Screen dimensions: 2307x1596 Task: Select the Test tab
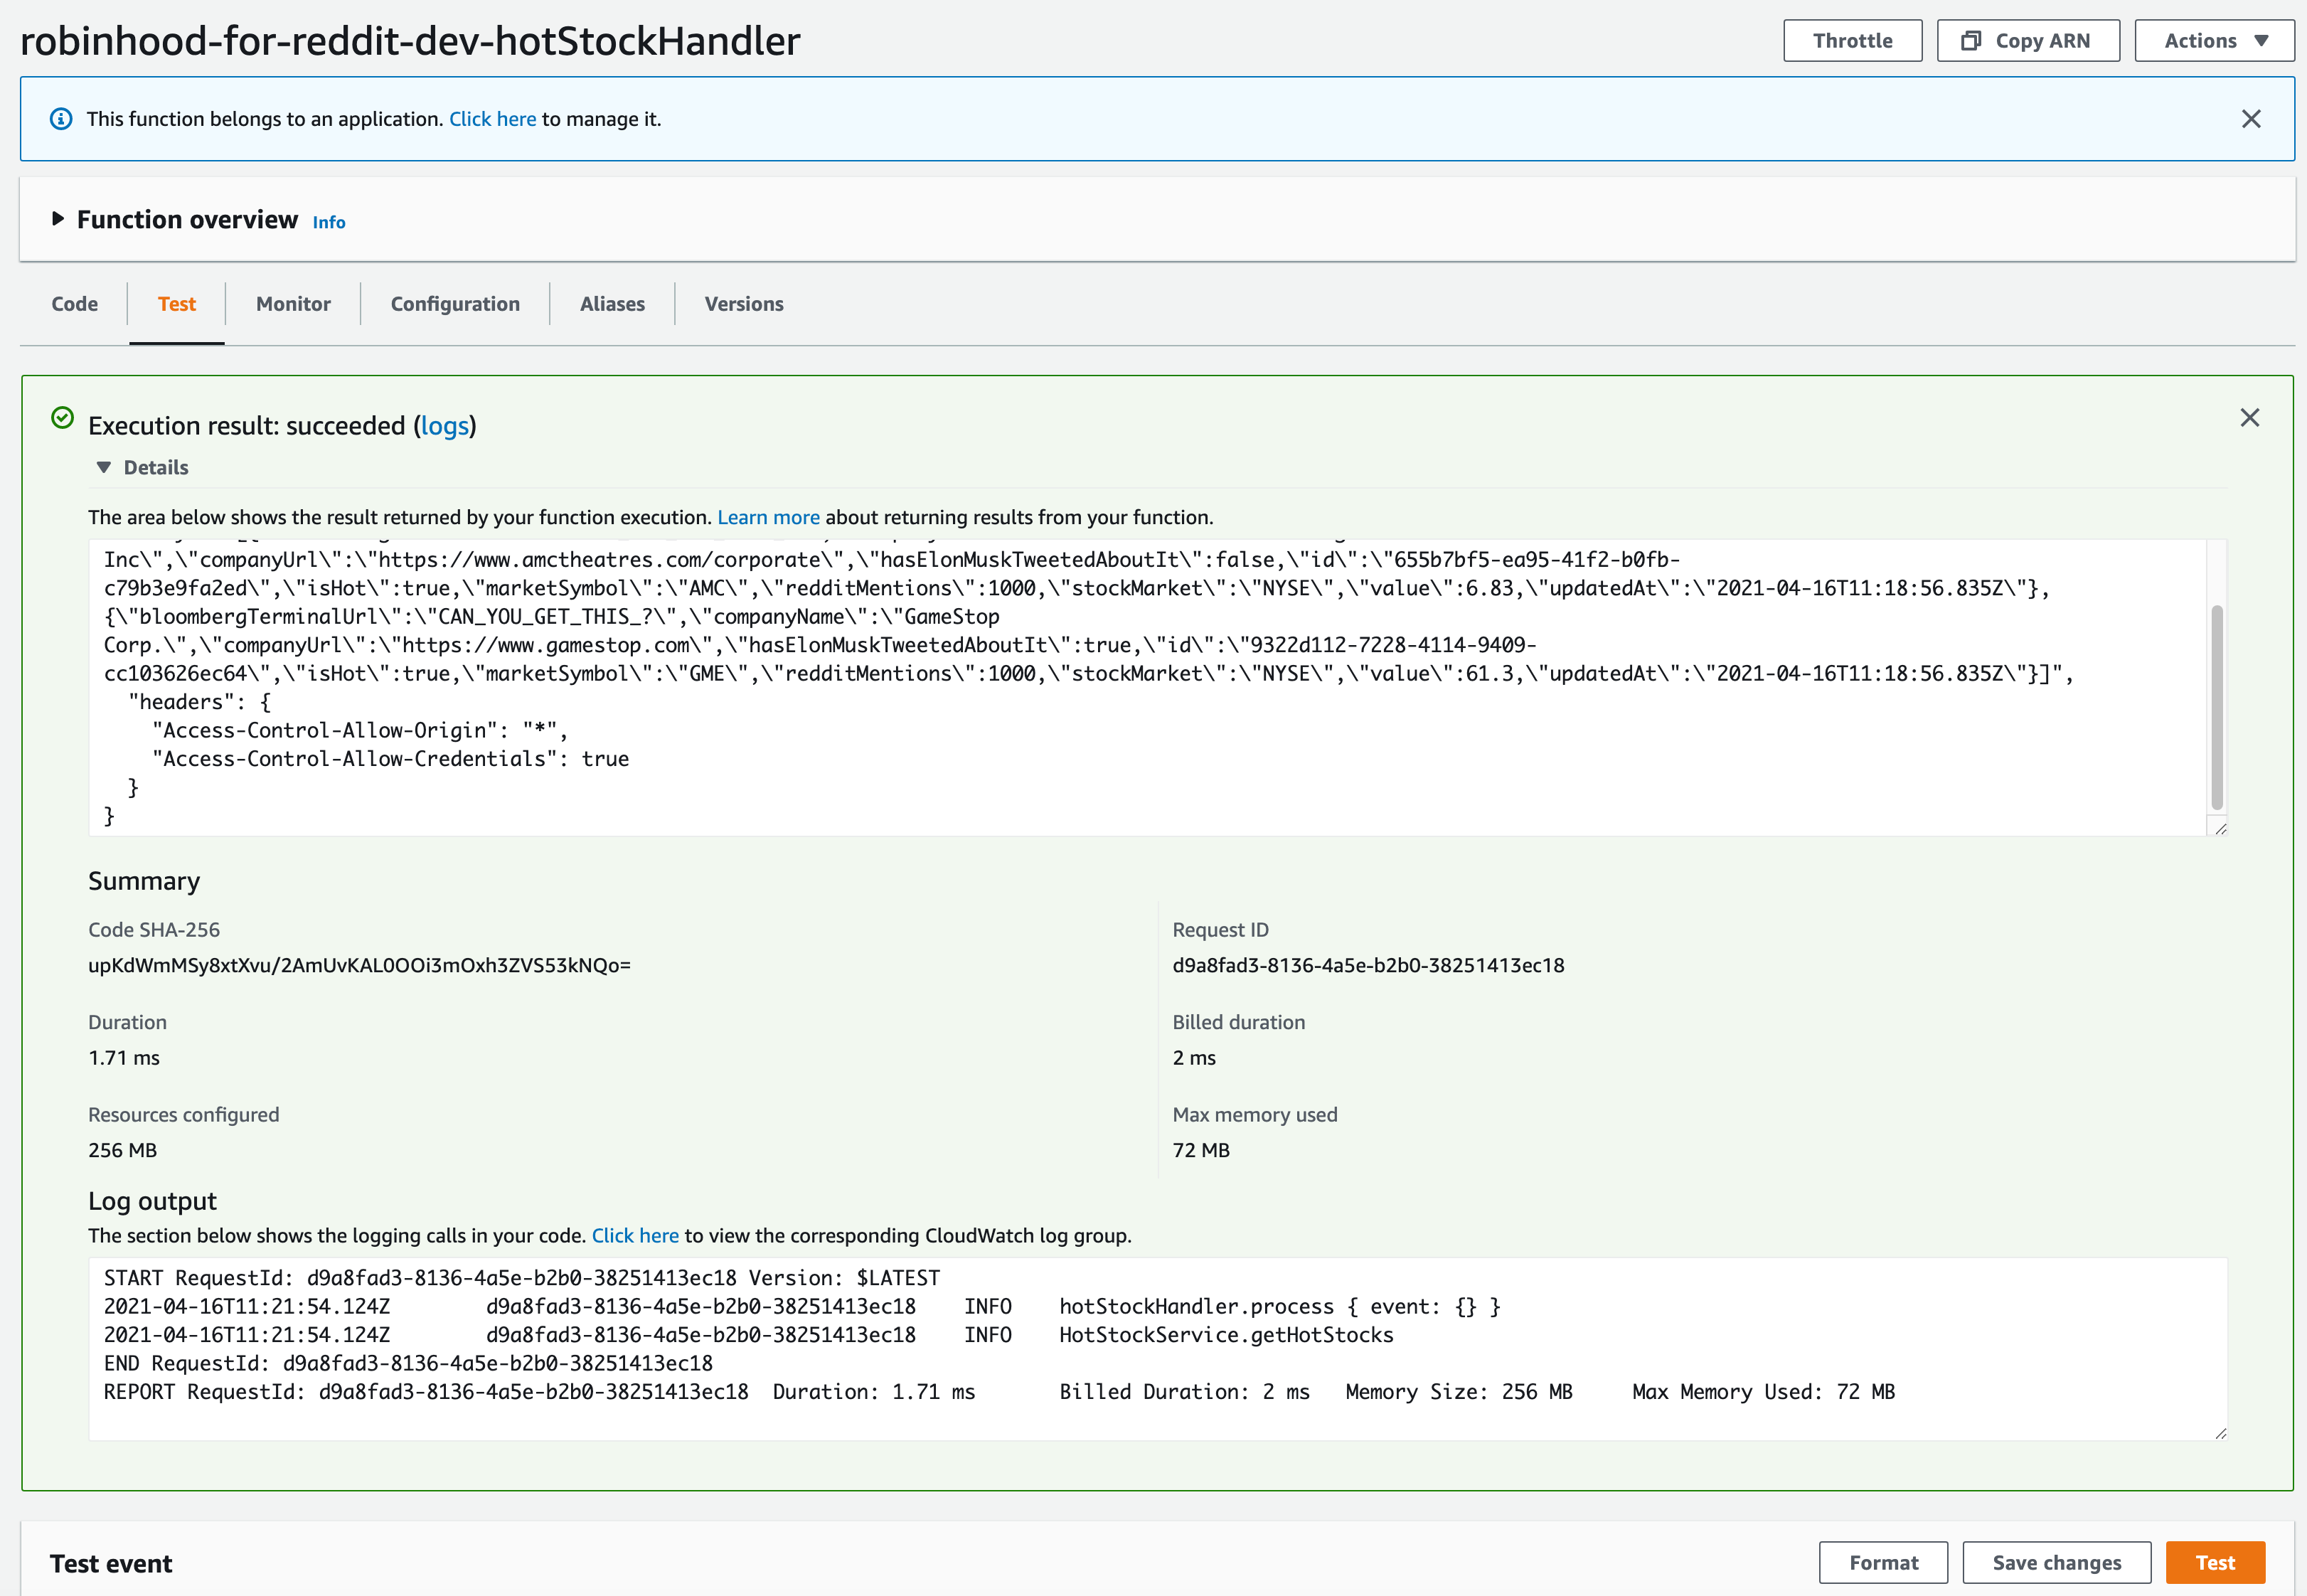[x=177, y=304]
